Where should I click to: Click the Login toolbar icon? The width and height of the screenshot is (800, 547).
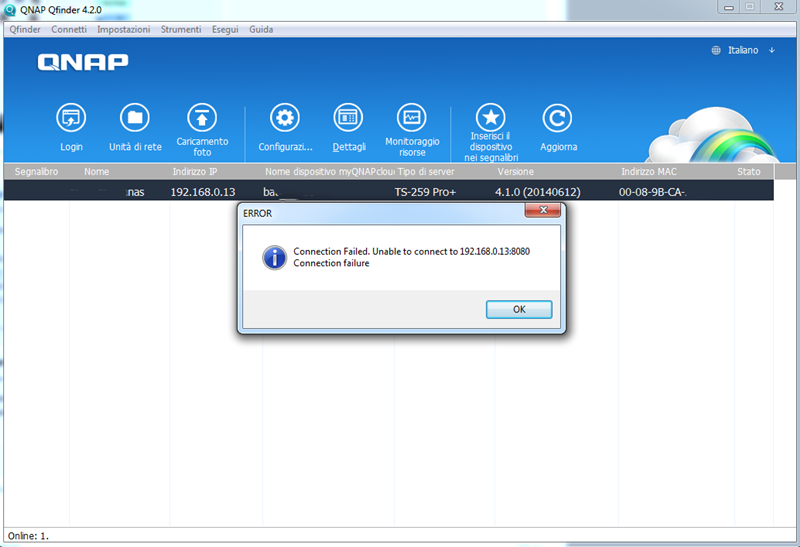(71, 118)
